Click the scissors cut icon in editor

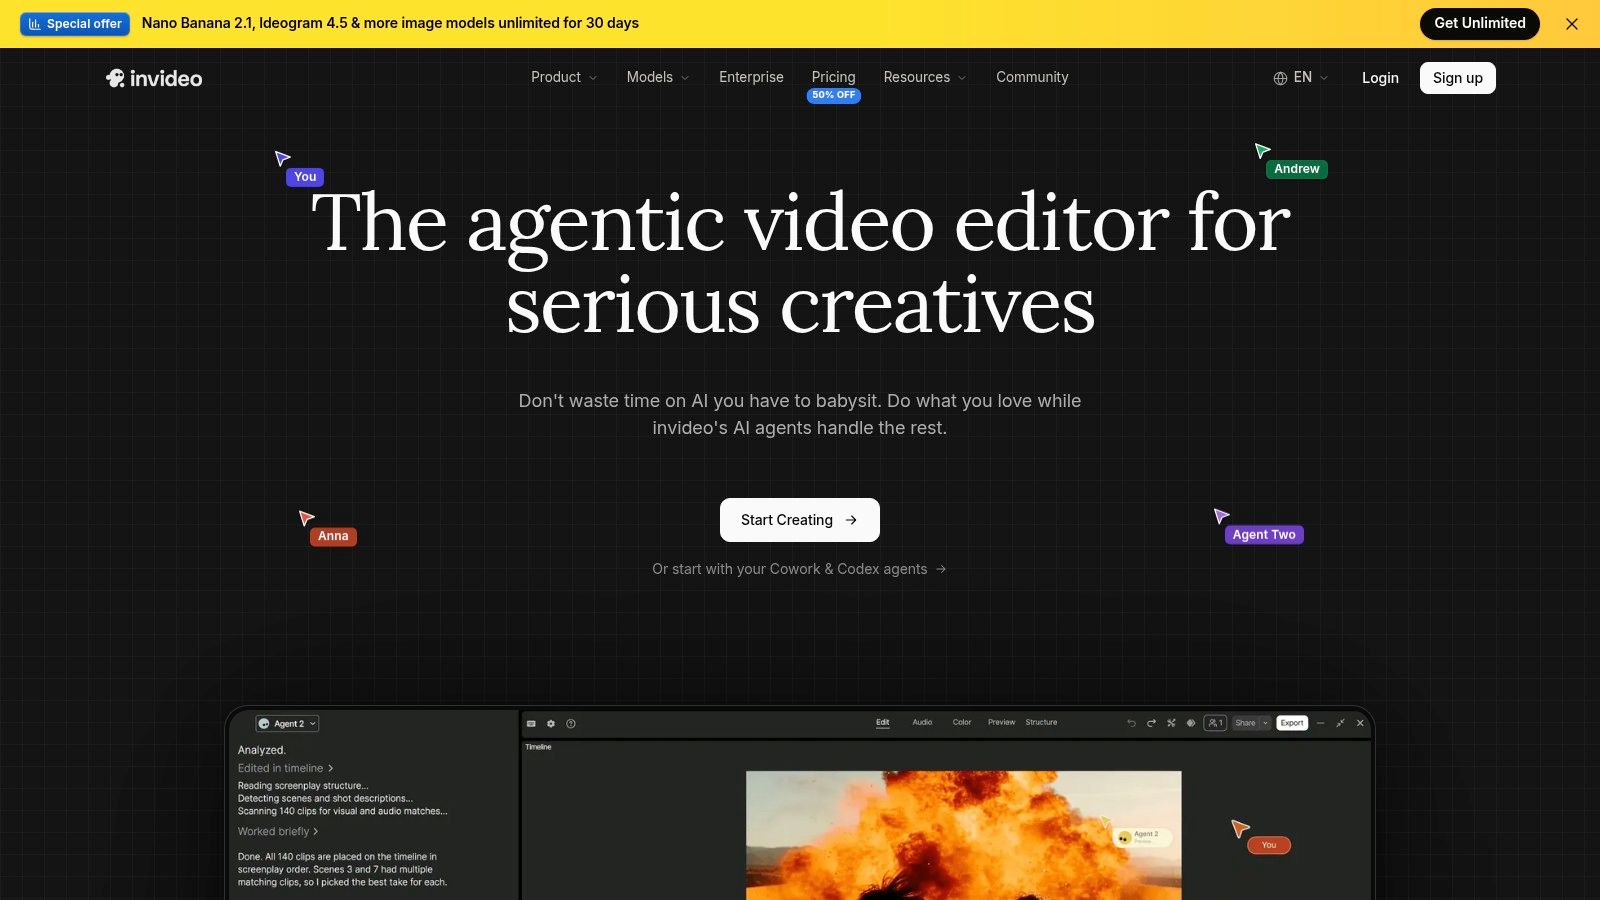pos(1171,723)
